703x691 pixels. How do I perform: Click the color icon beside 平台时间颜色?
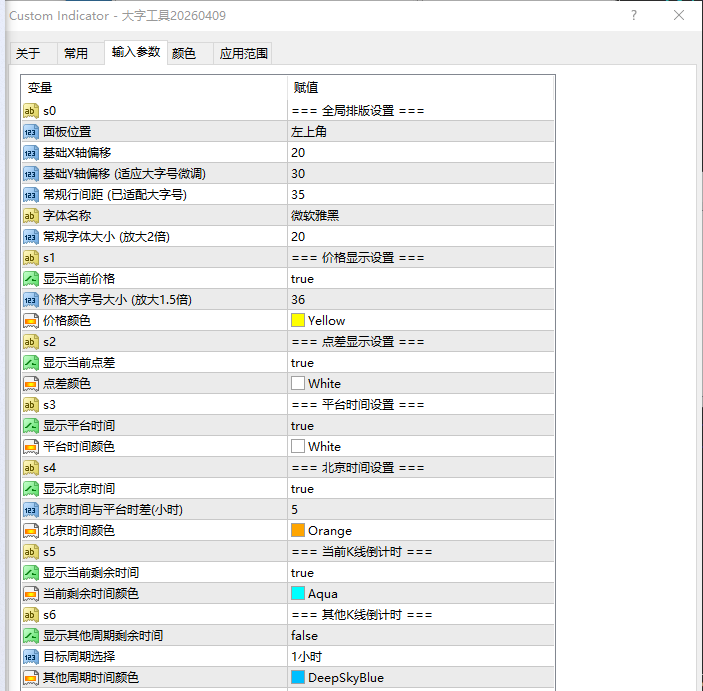coord(30,447)
